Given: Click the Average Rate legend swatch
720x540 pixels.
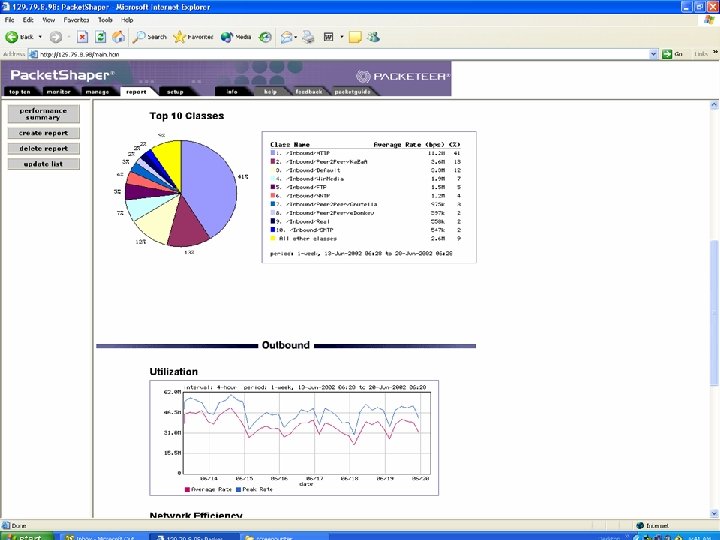Looking at the screenshot, I should [187, 489].
